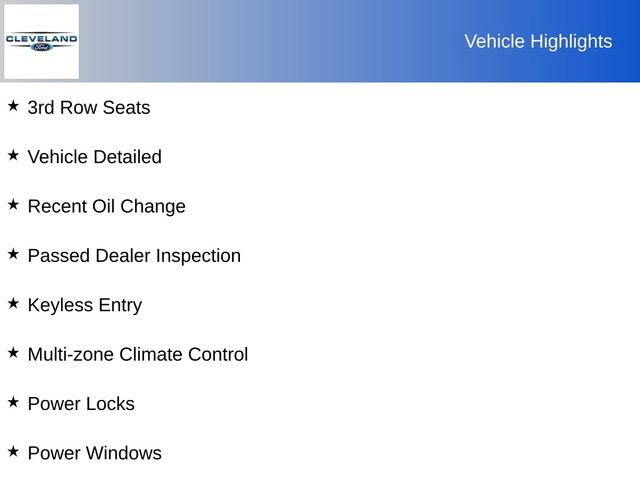The height and width of the screenshot is (480, 640).
Task: Click the CLEVELAND wordmark in the logo
Action: (41, 38)
